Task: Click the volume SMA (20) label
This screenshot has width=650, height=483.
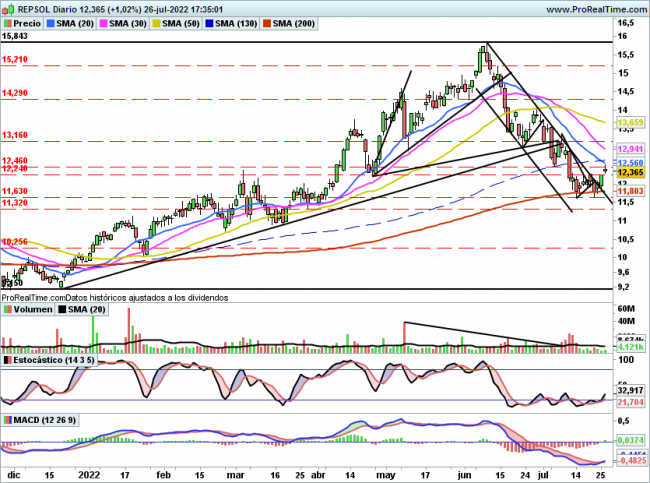Action: 82,309
